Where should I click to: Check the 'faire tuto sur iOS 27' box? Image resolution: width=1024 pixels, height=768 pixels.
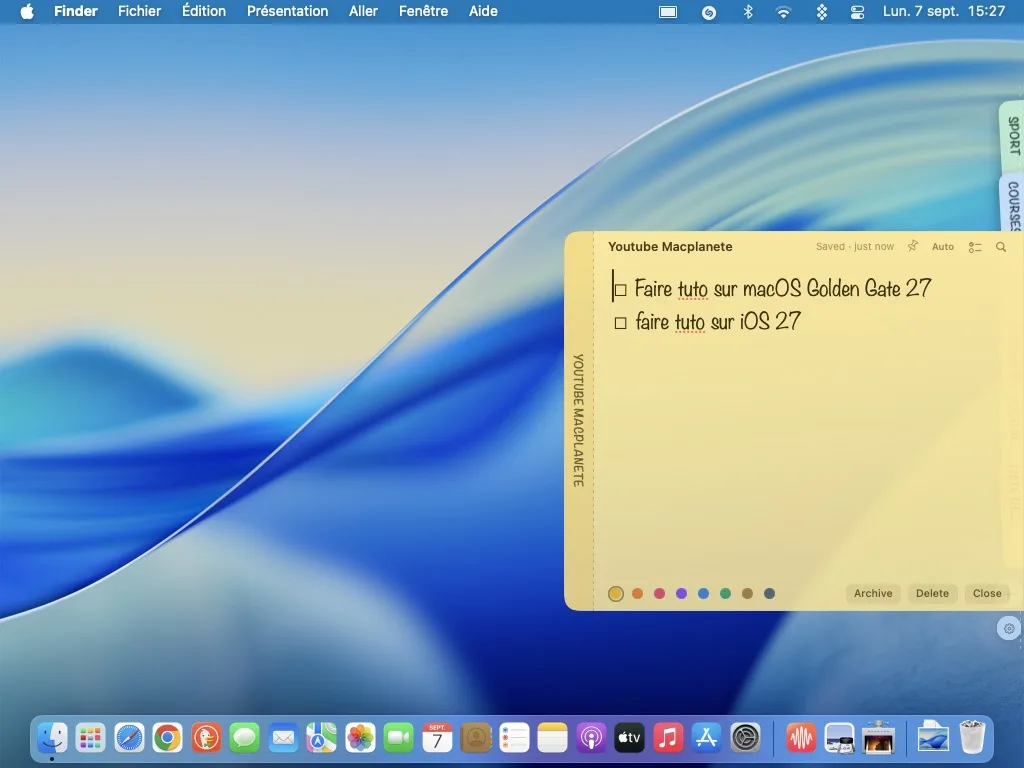click(620, 323)
